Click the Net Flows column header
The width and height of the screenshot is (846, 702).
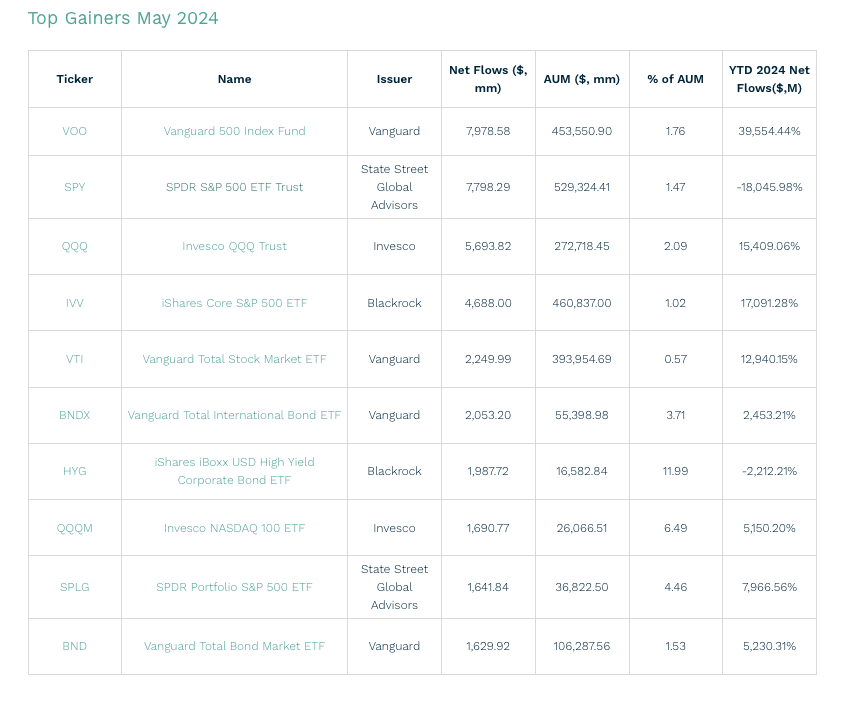[x=488, y=79]
